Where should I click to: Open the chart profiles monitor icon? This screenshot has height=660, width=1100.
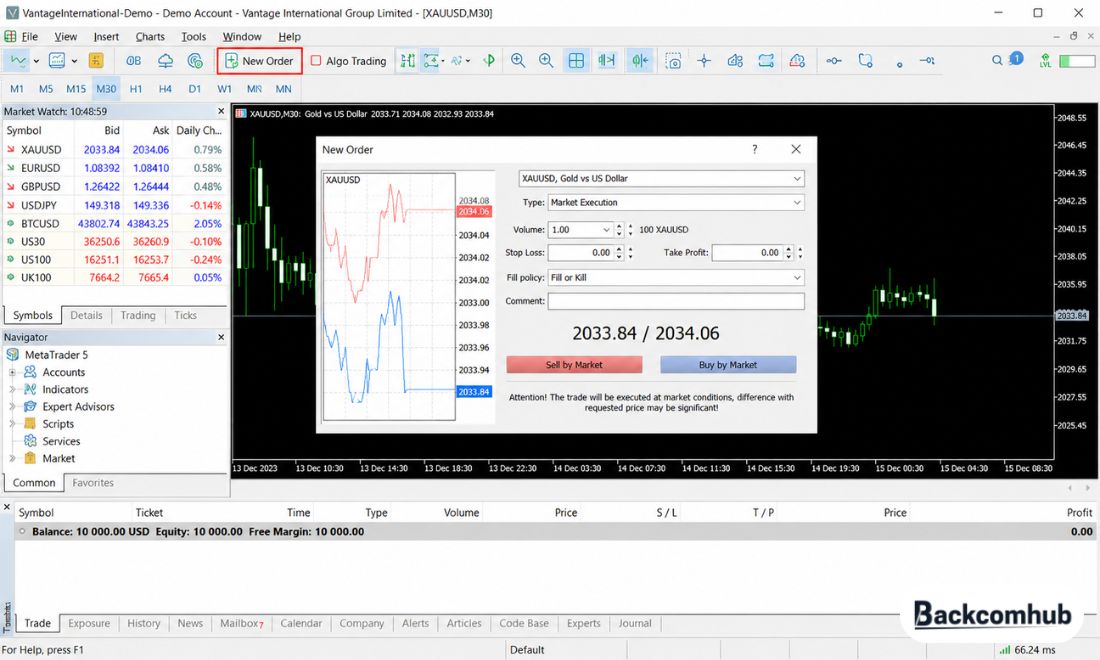56,61
